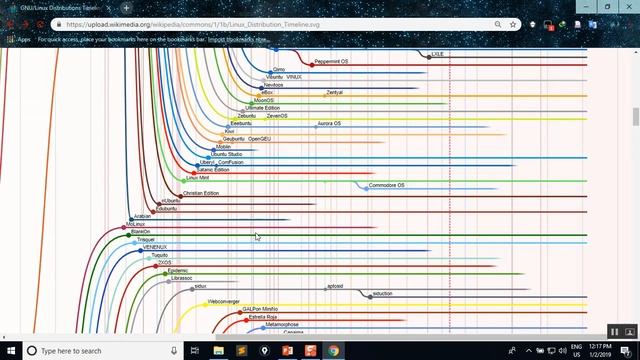Open zoom magnifier icon in address bar
Screen dimensions: 640x360
pos(498,24)
